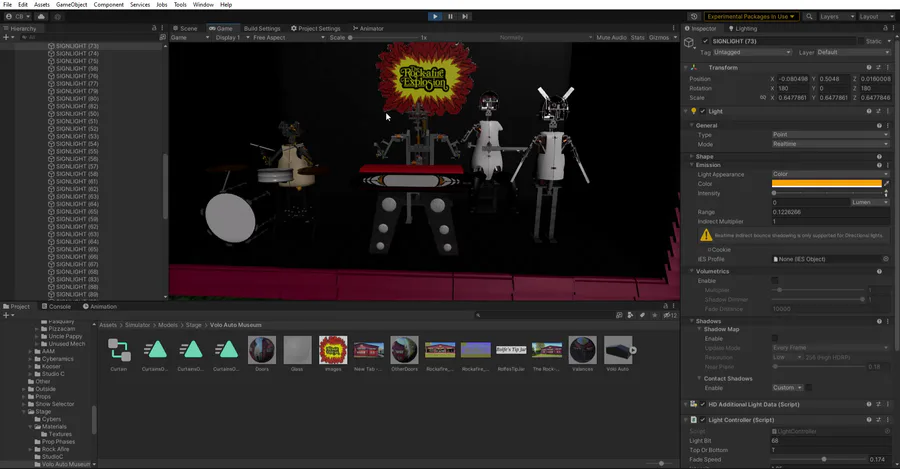
Task: Click the Hierarchy panel lock icon
Action: coord(154,28)
